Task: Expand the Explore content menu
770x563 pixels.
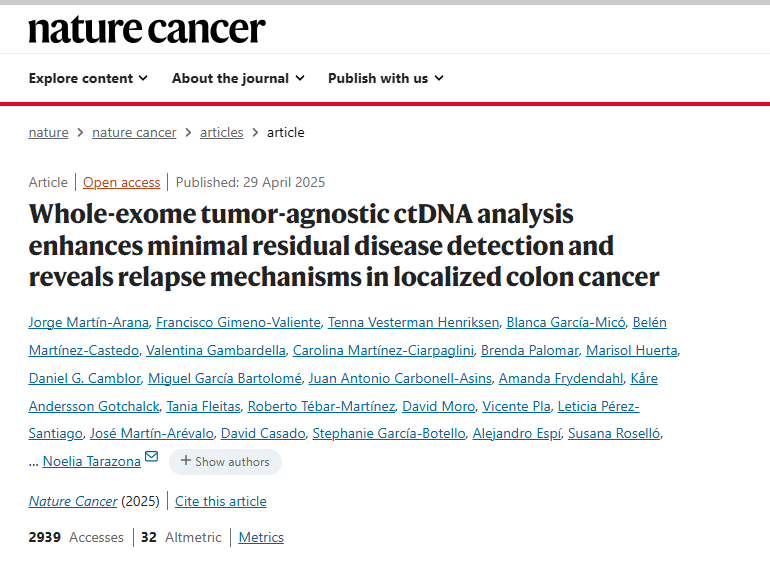Action: [x=88, y=78]
